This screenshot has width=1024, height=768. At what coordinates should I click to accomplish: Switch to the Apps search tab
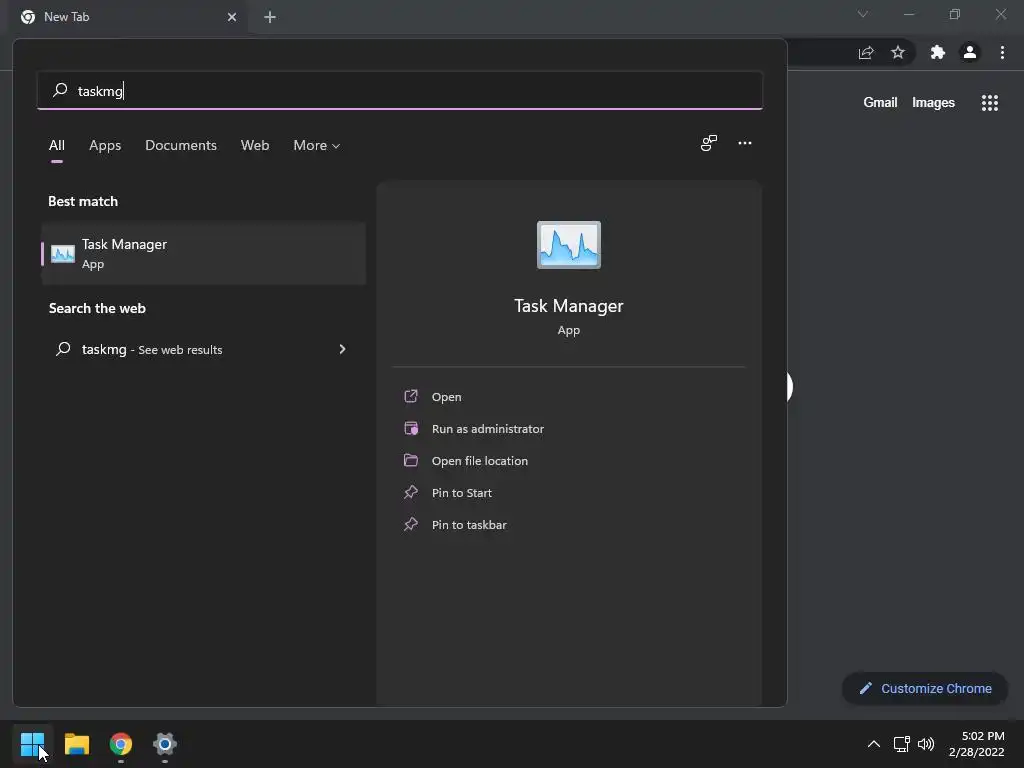(x=105, y=145)
